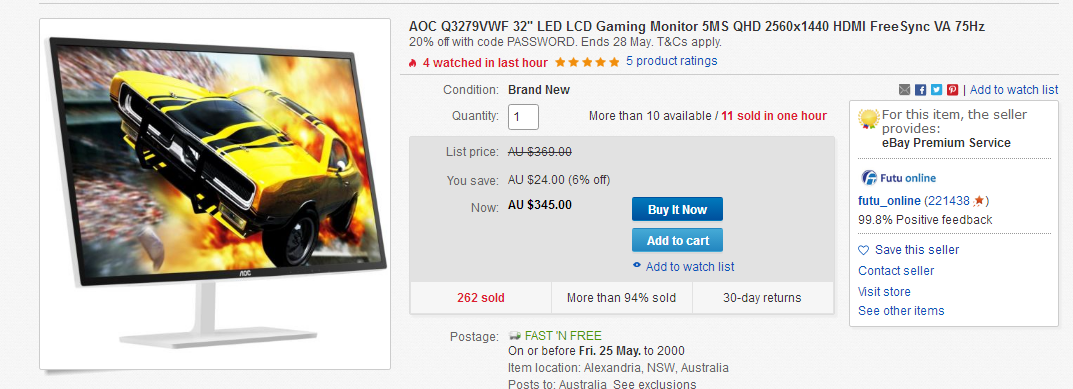The image size is (1073, 389).
Task: Share listing on Twitter icon
Action: coord(936,90)
